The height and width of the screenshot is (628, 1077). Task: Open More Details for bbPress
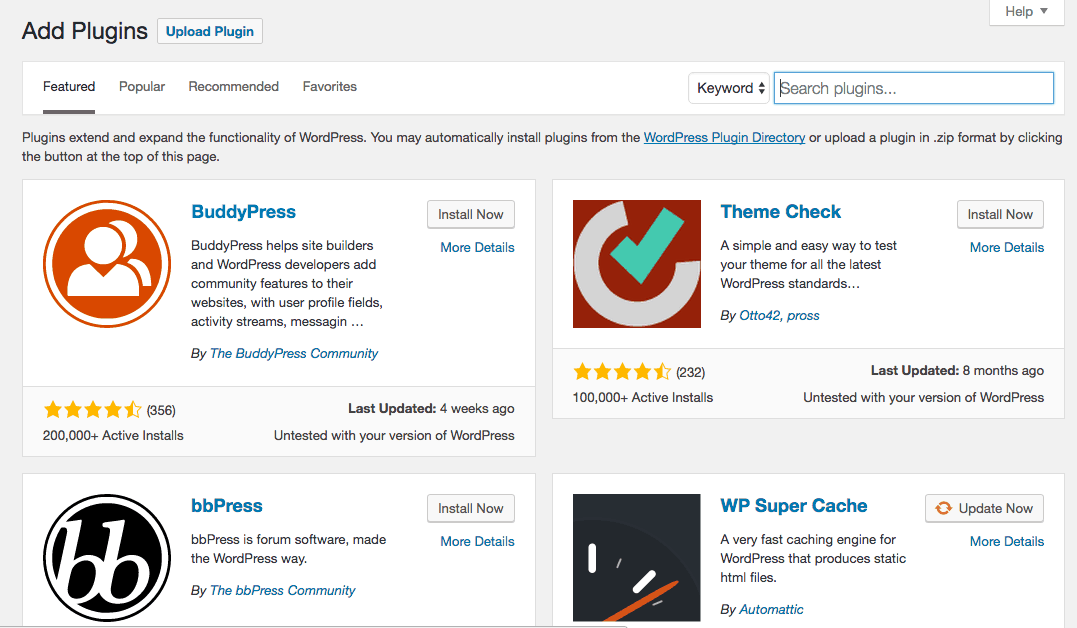click(x=477, y=541)
